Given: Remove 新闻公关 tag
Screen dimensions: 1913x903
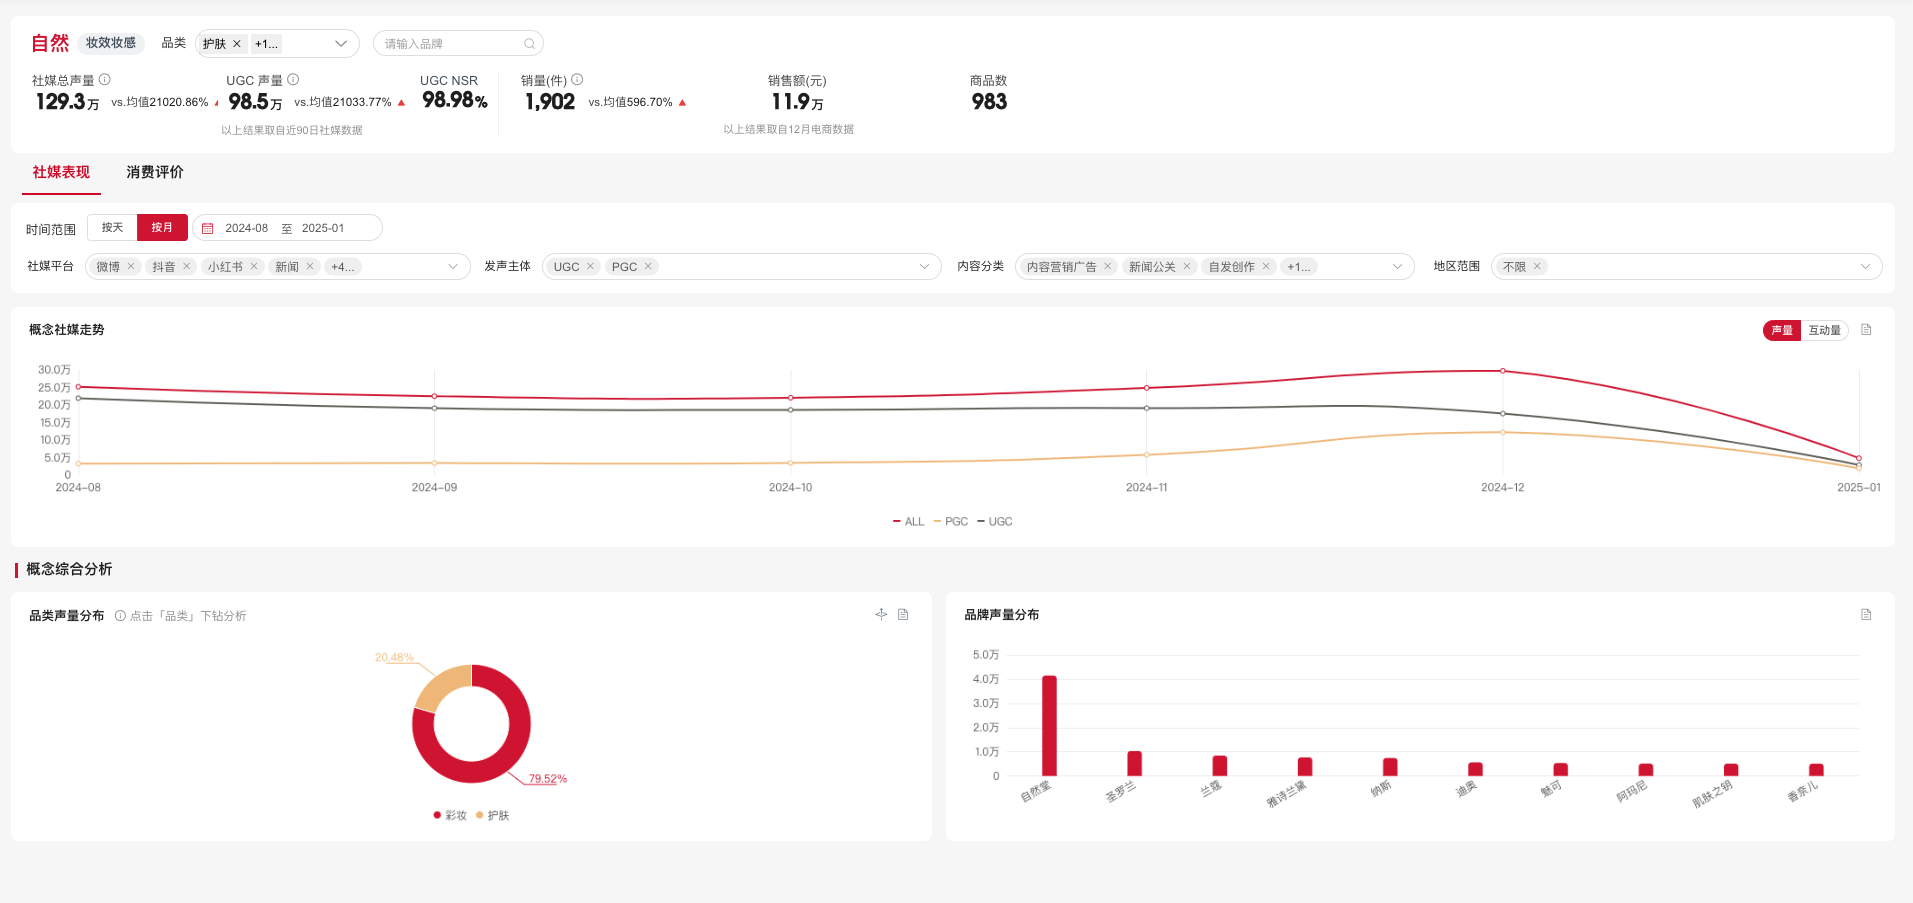Looking at the screenshot, I should 1187,266.
